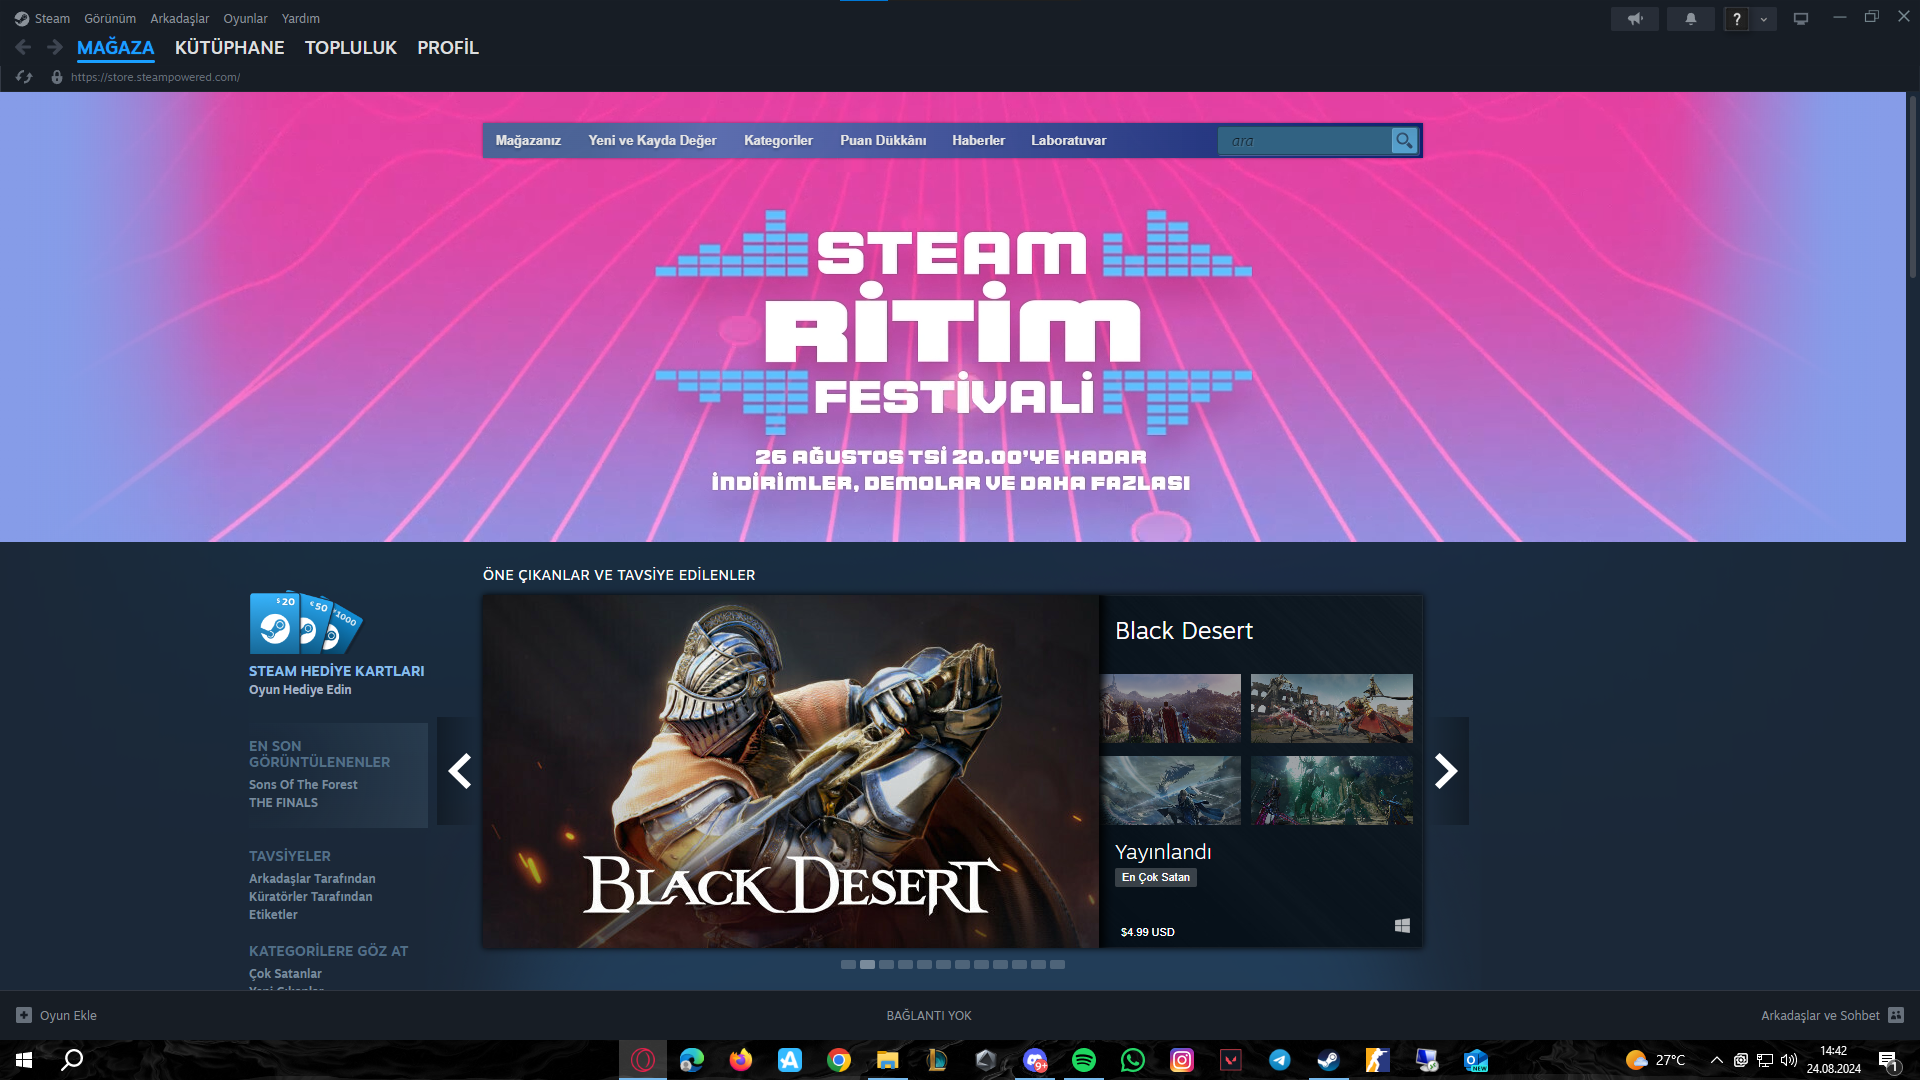The height and width of the screenshot is (1080, 1920).
Task: Open the Oyunlar menu
Action: pyautogui.click(x=245, y=18)
